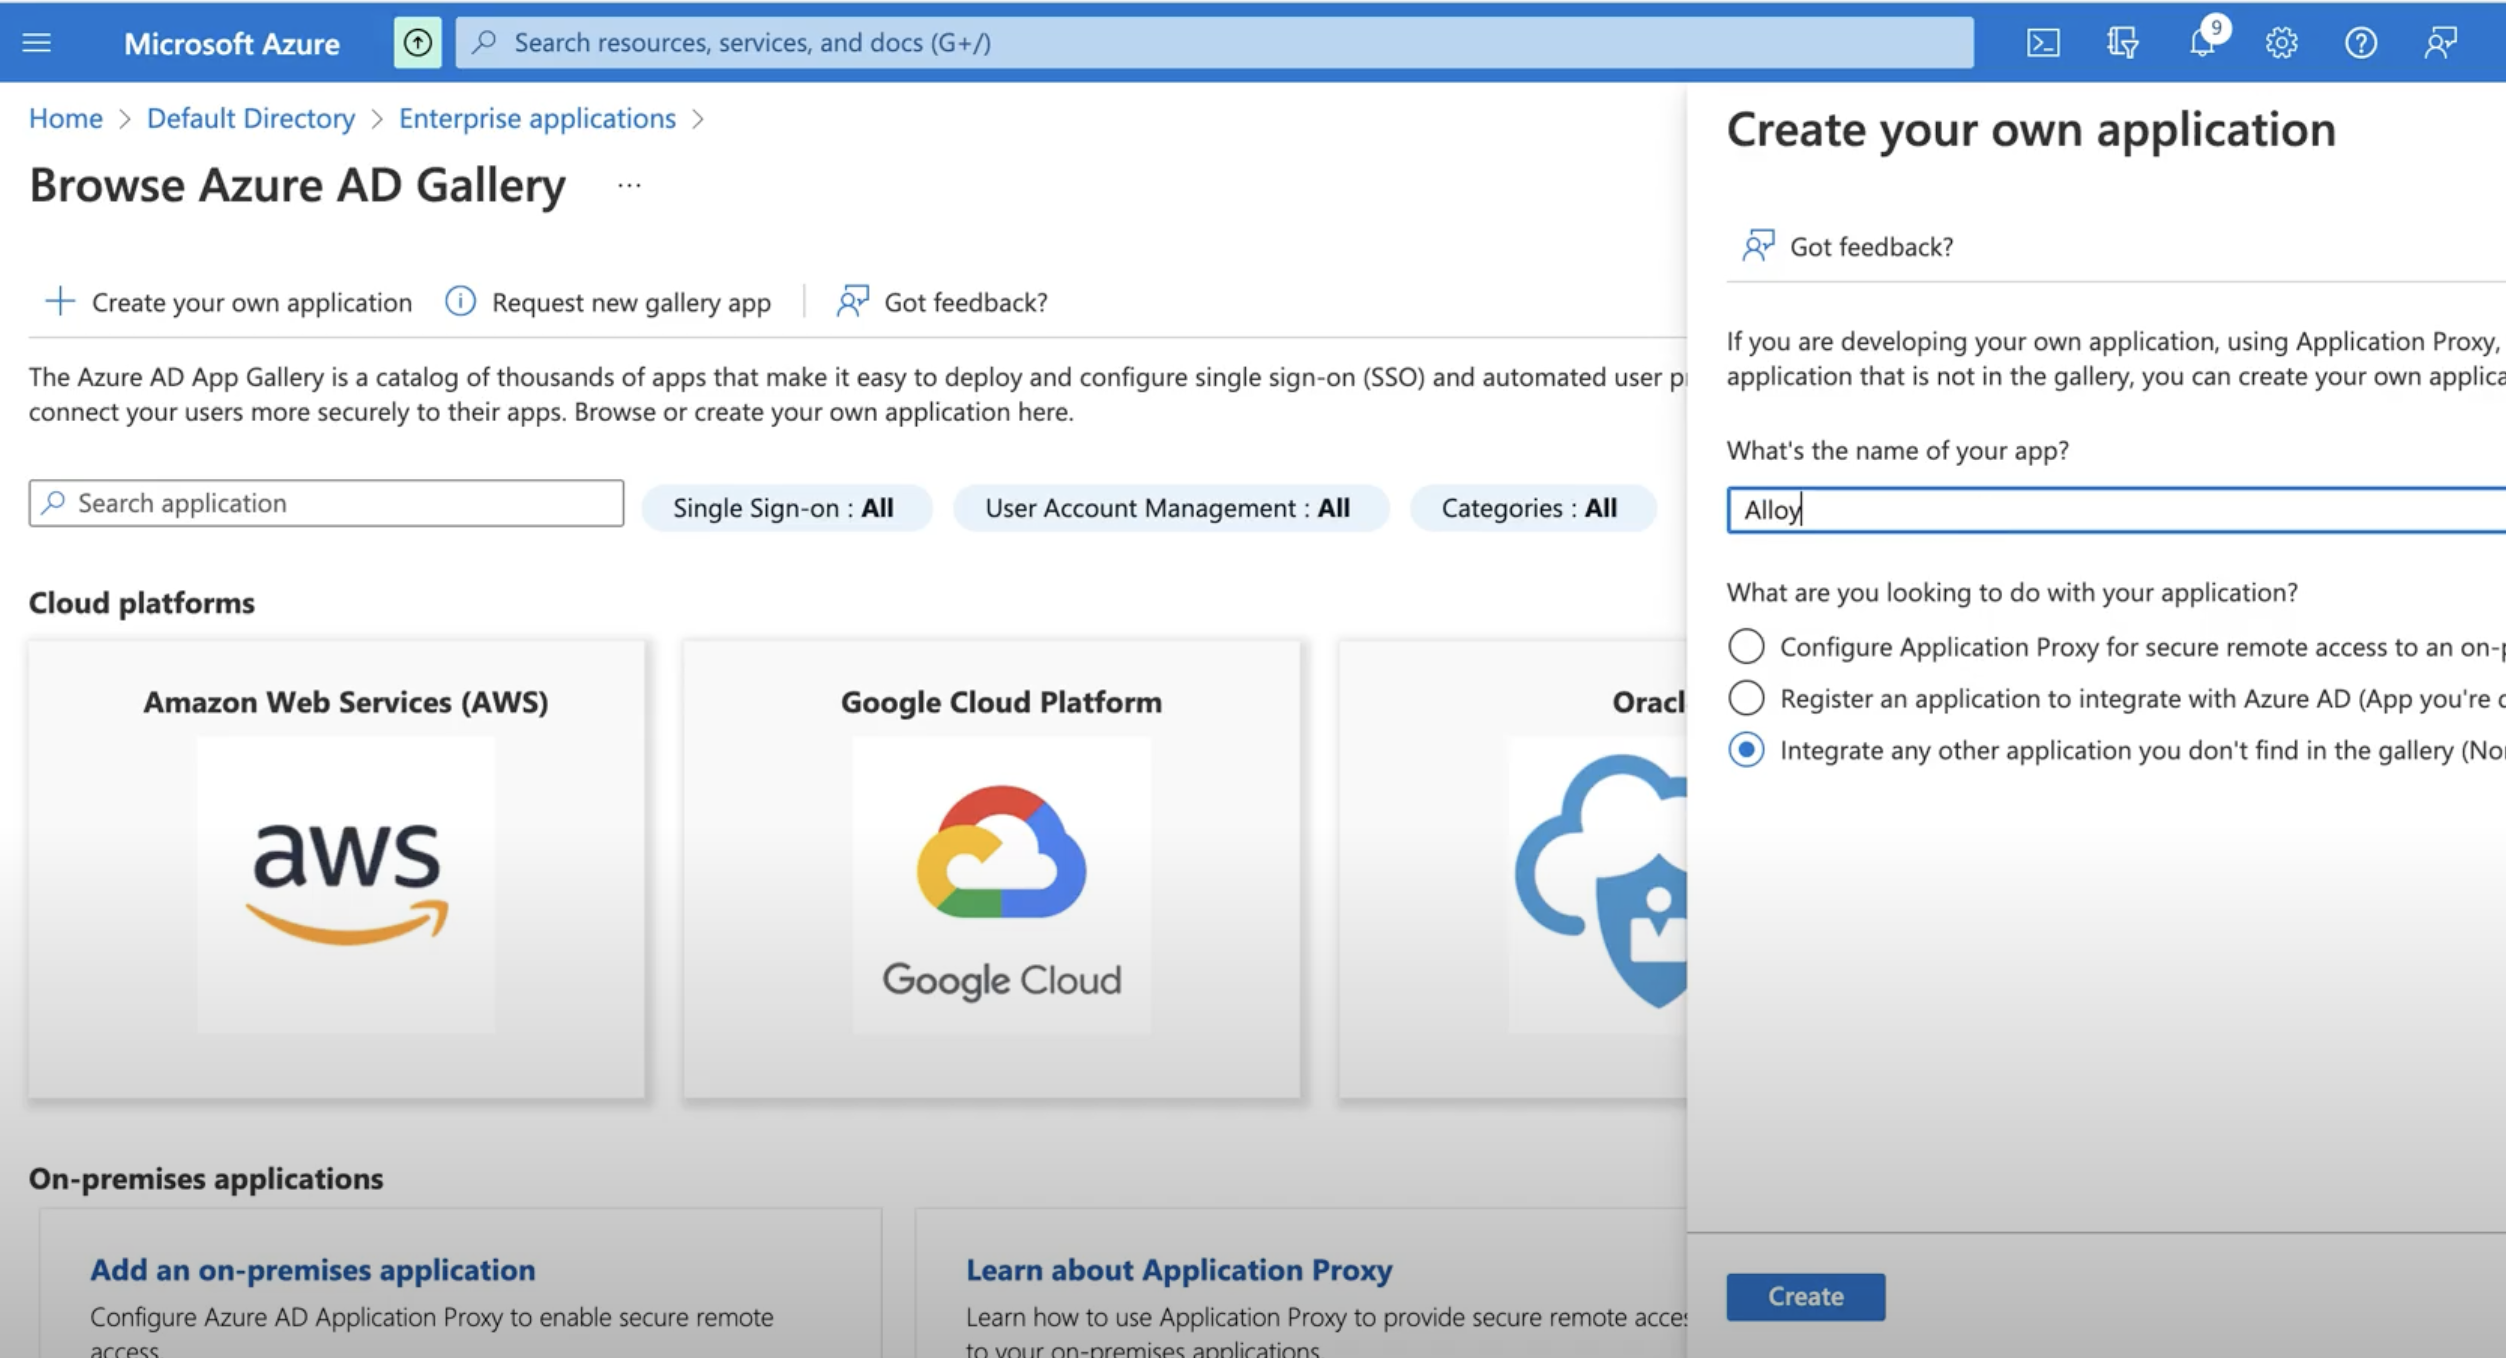The image size is (2506, 1358).
Task: Open the Amazon Web Services tile
Action: pos(337,868)
